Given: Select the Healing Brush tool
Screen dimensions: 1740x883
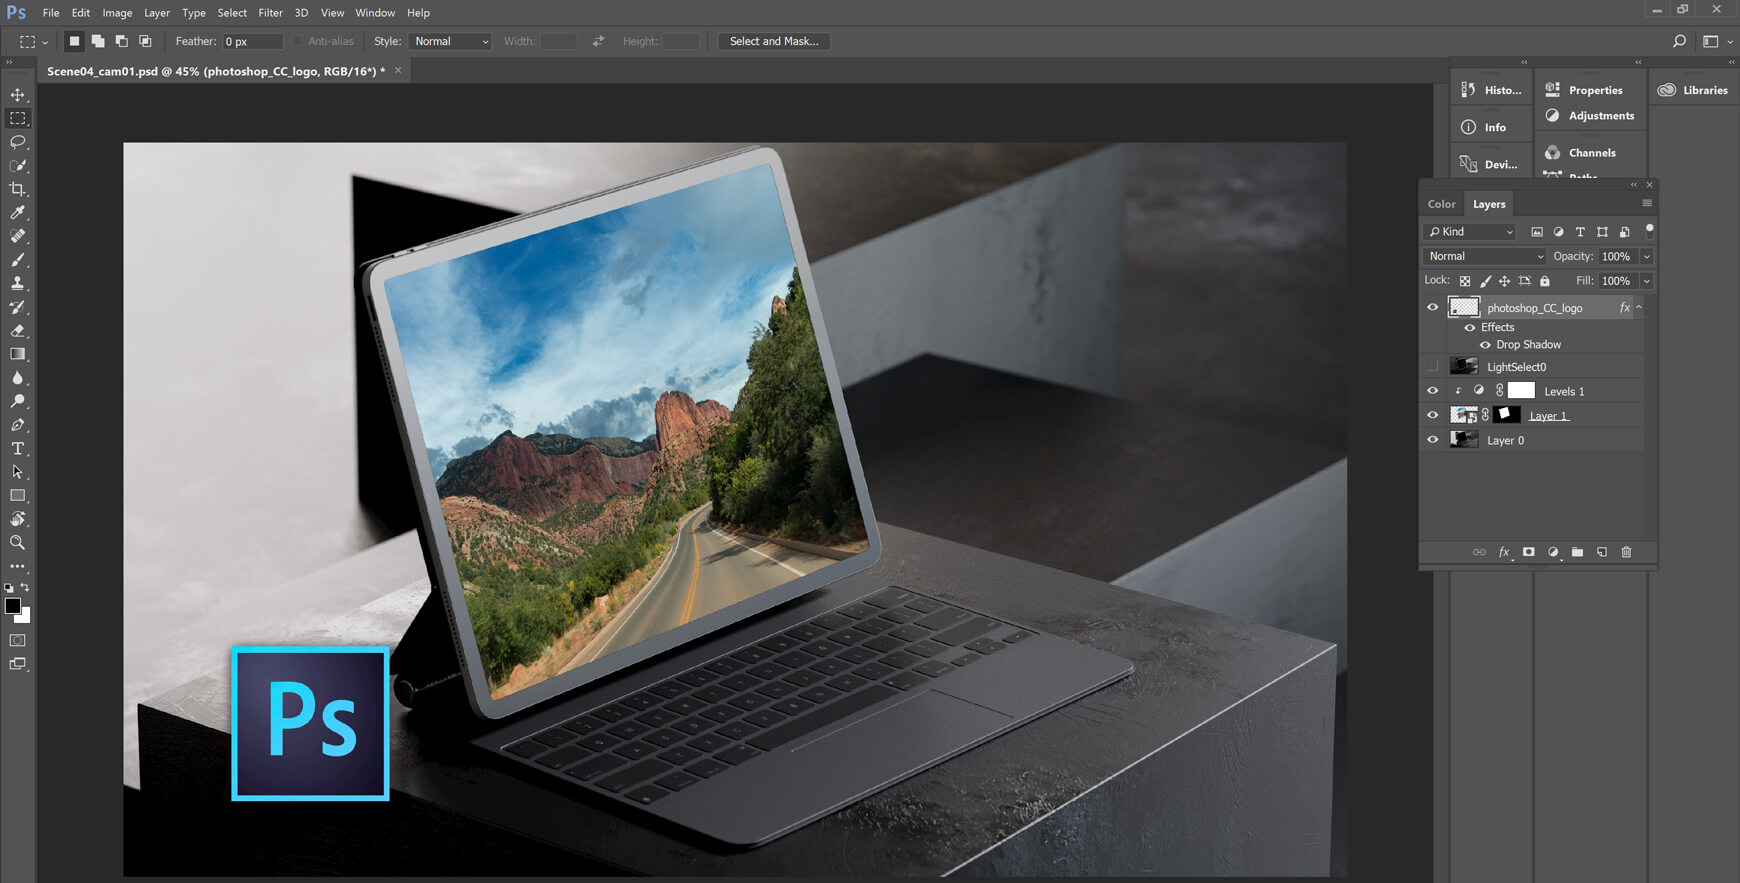Looking at the screenshot, I should point(18,236).
